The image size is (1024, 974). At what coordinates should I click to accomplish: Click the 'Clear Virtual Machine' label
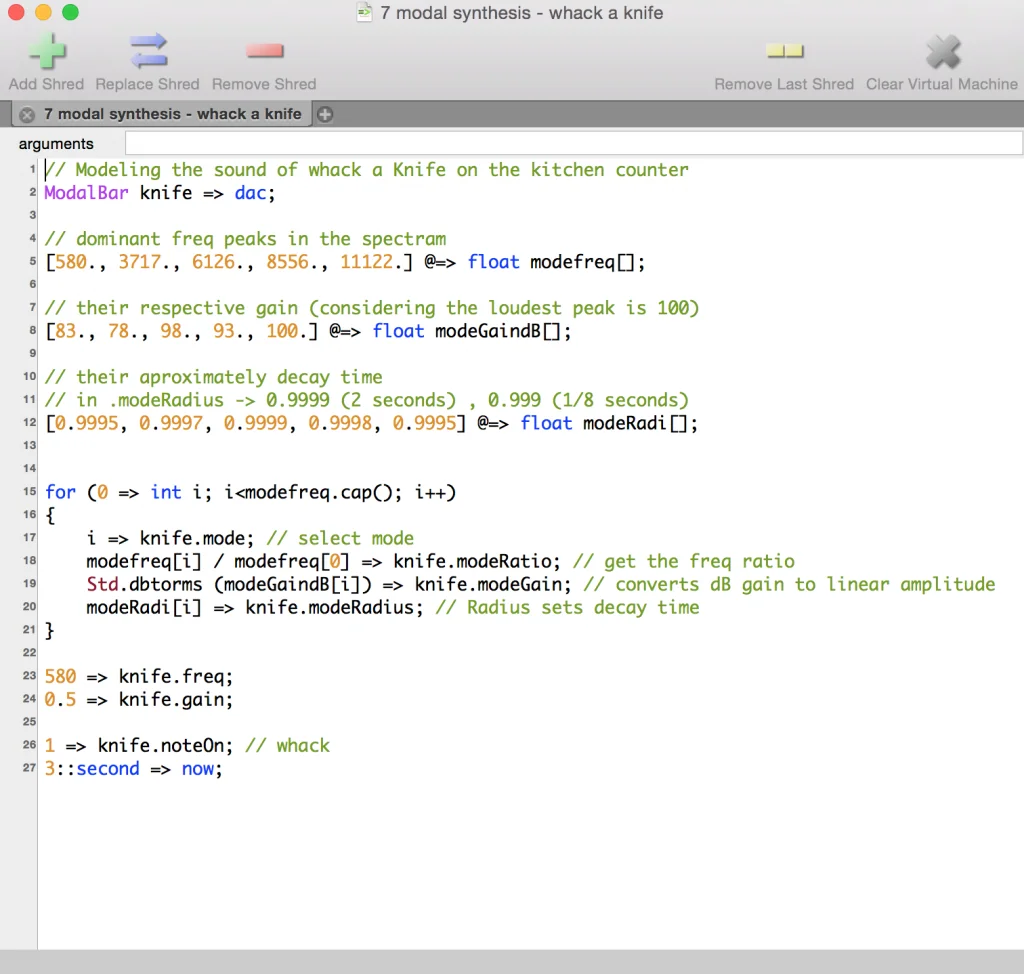942,84
